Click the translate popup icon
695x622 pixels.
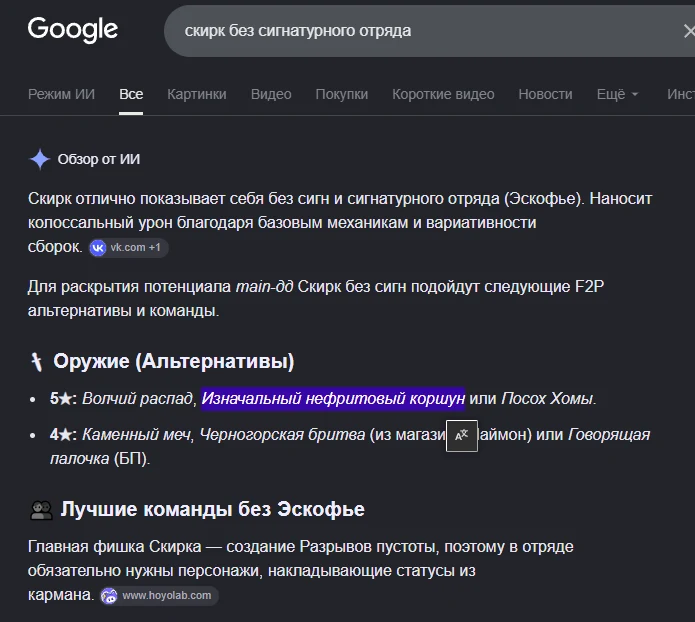point(461,436)
